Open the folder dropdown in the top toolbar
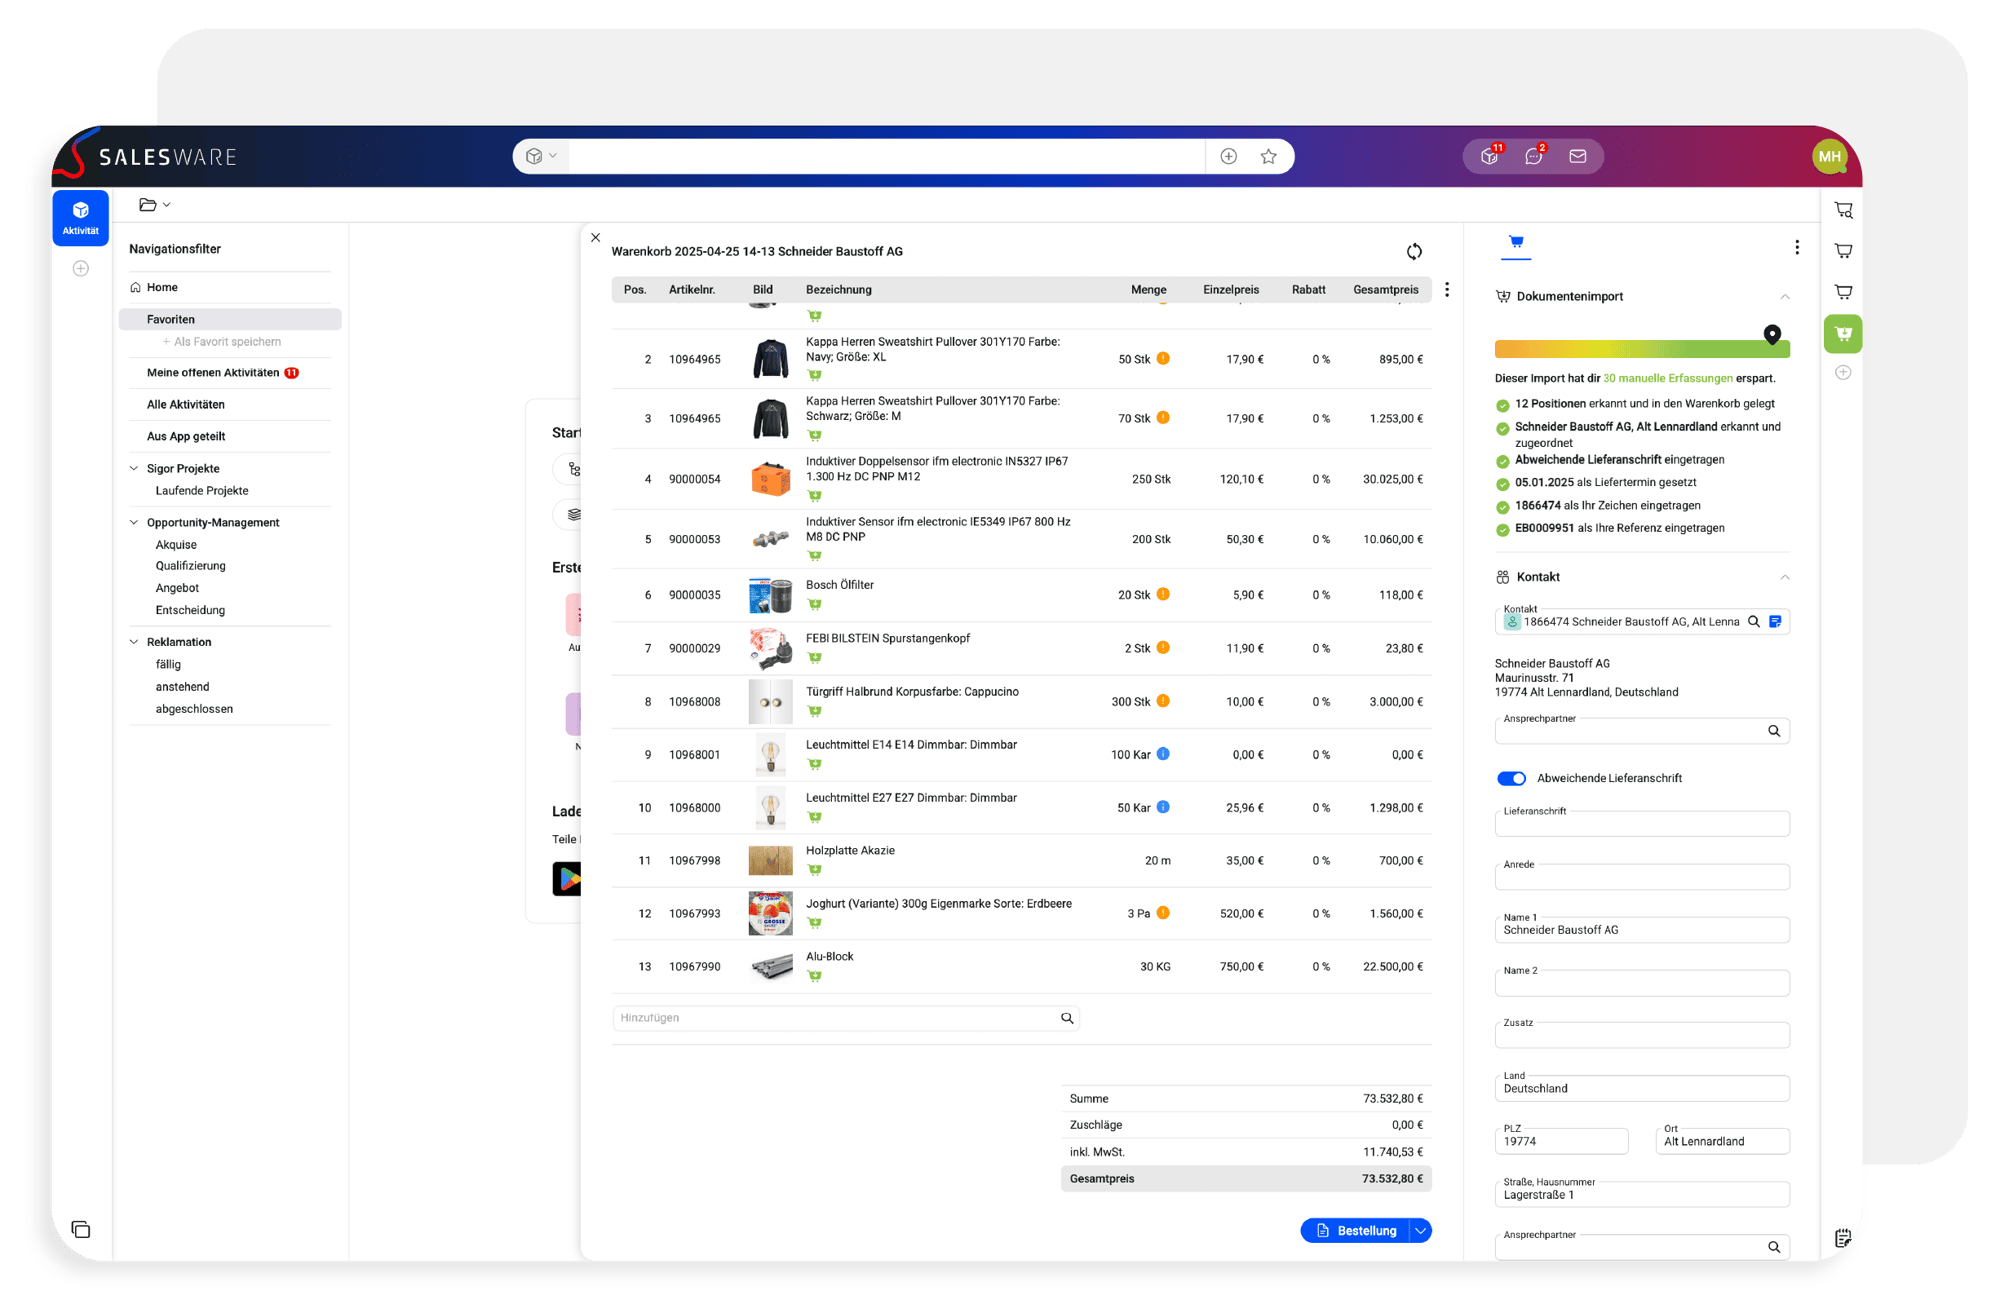This screenshot has height=1291, width=2000. coord(154,205)
